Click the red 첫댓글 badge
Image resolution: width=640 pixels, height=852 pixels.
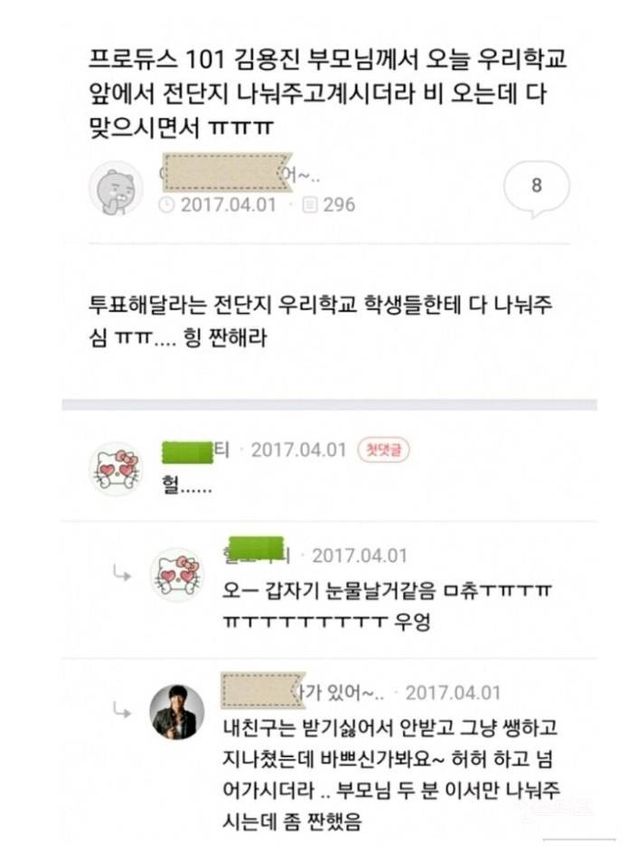coord(384,450)
